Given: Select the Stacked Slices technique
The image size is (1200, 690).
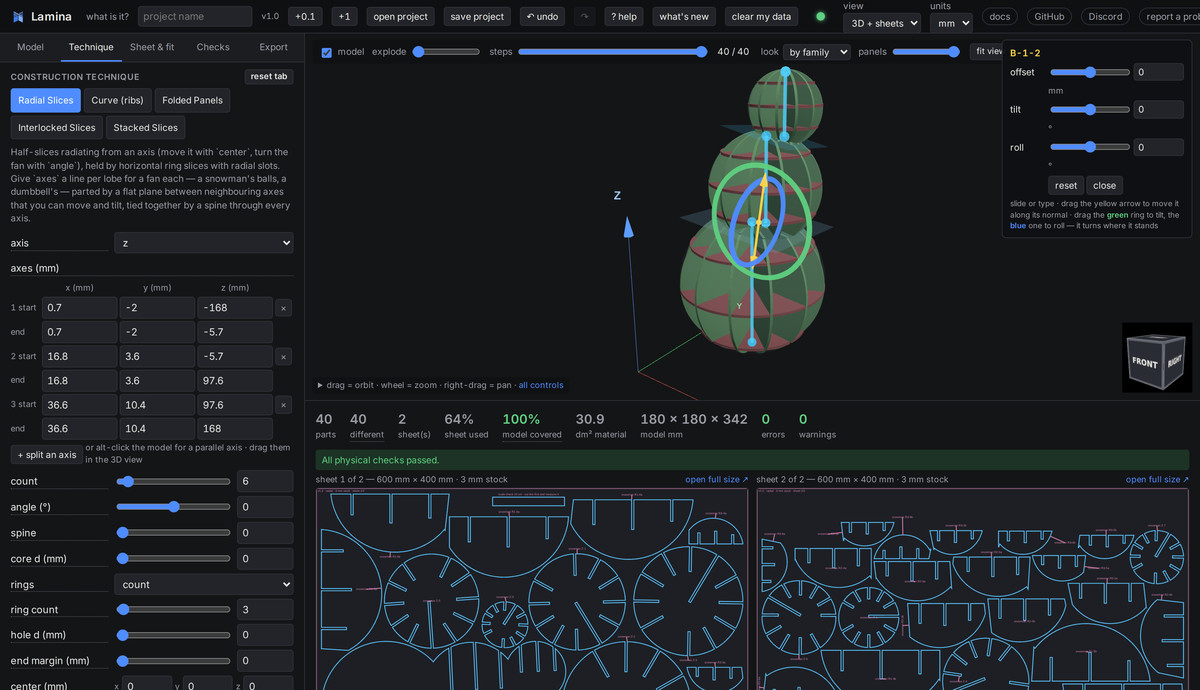Looking at the screenshot, I should click(x=146, y=127).
